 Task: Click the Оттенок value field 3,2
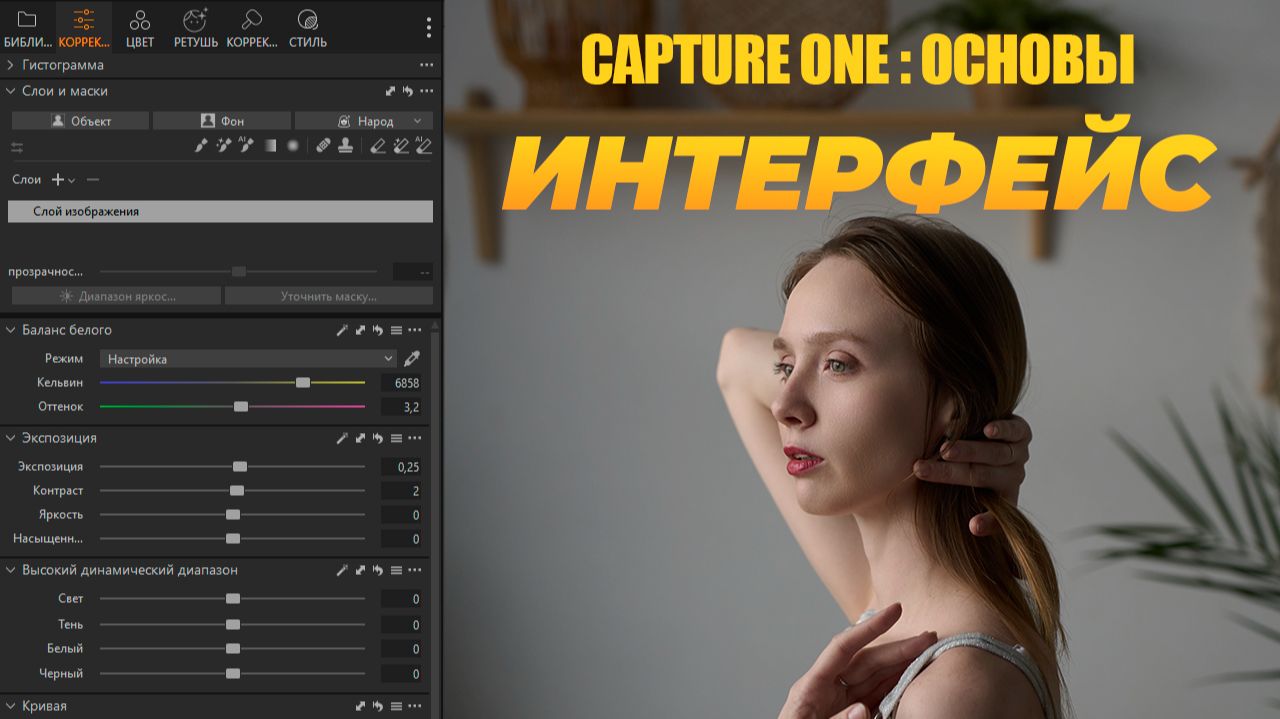401,407
